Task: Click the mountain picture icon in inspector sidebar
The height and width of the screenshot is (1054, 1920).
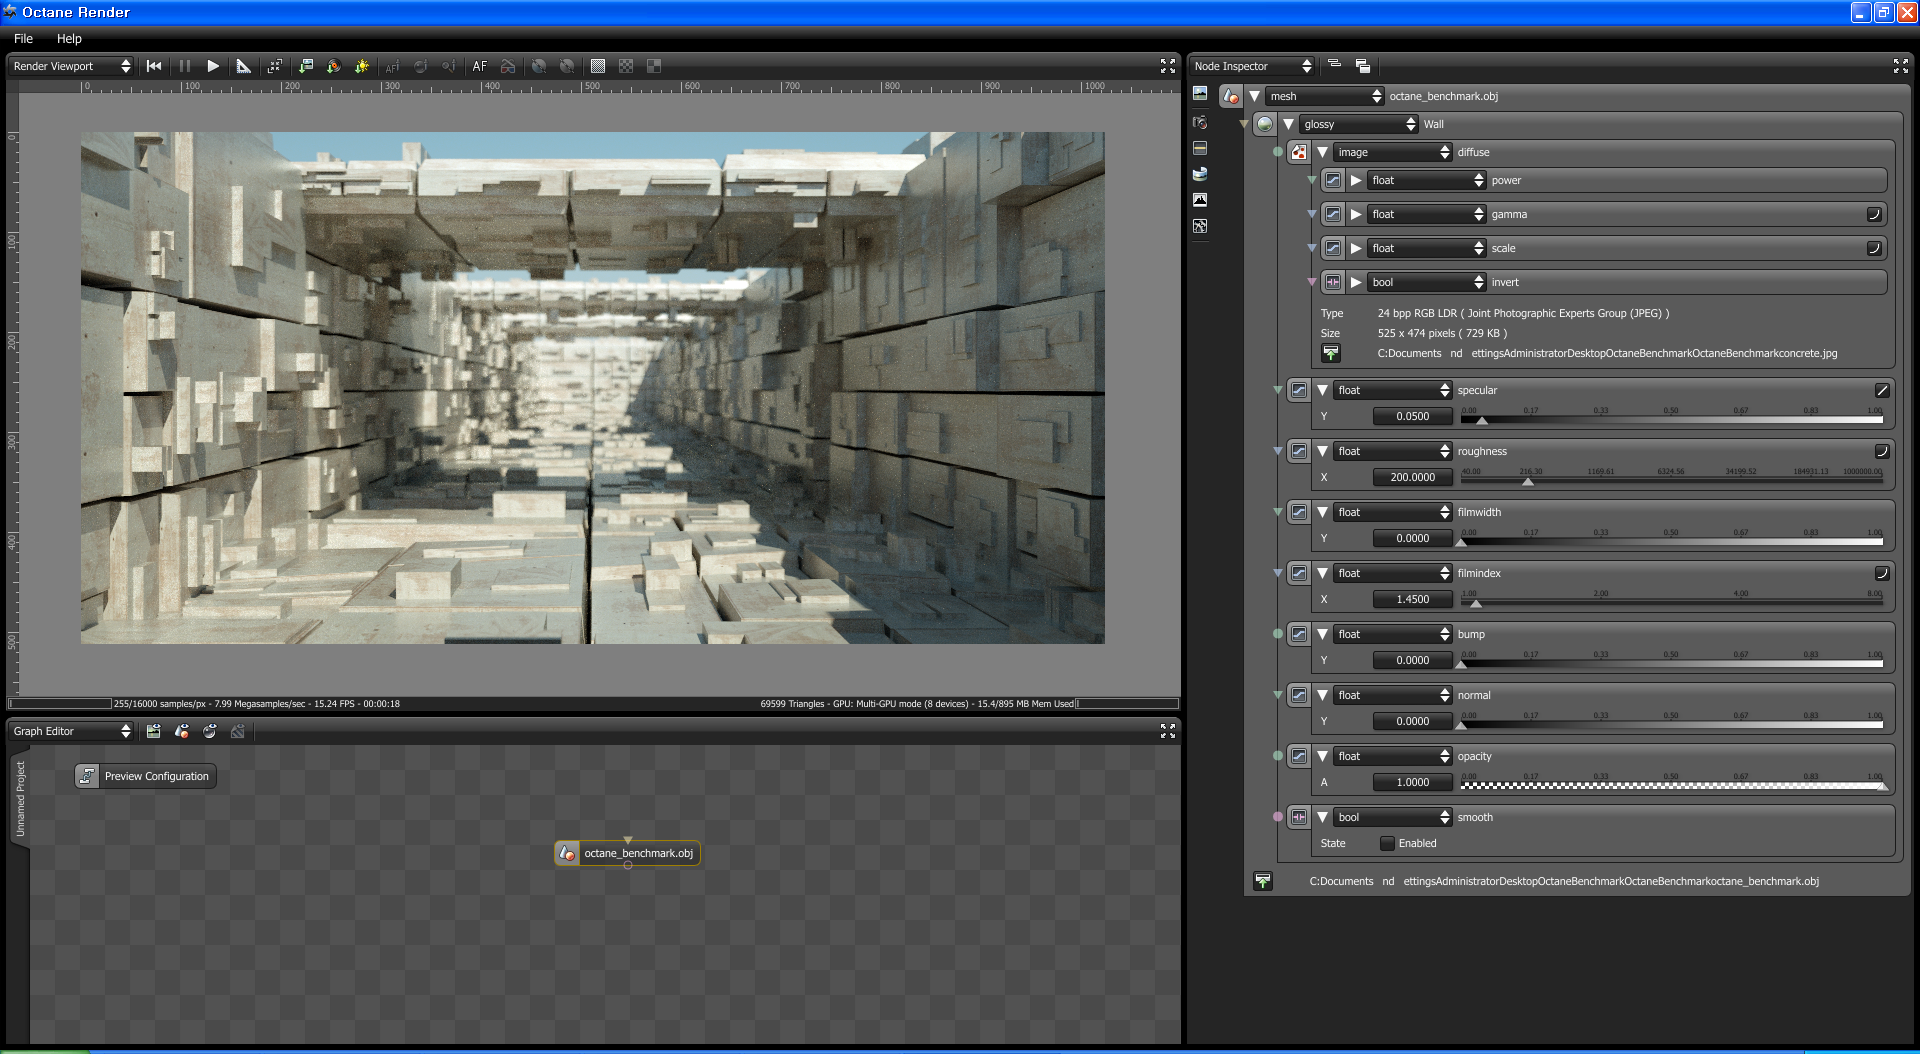Action: pos(1200,200)
